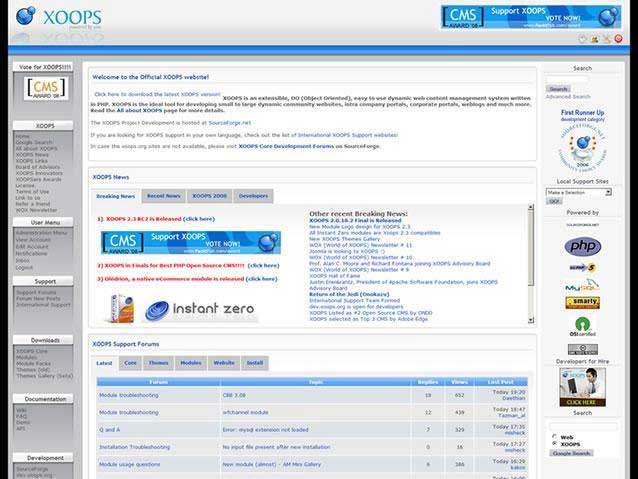Open the Core forum tab
Screen dimensions: 638x479
[x=130, y=363]
